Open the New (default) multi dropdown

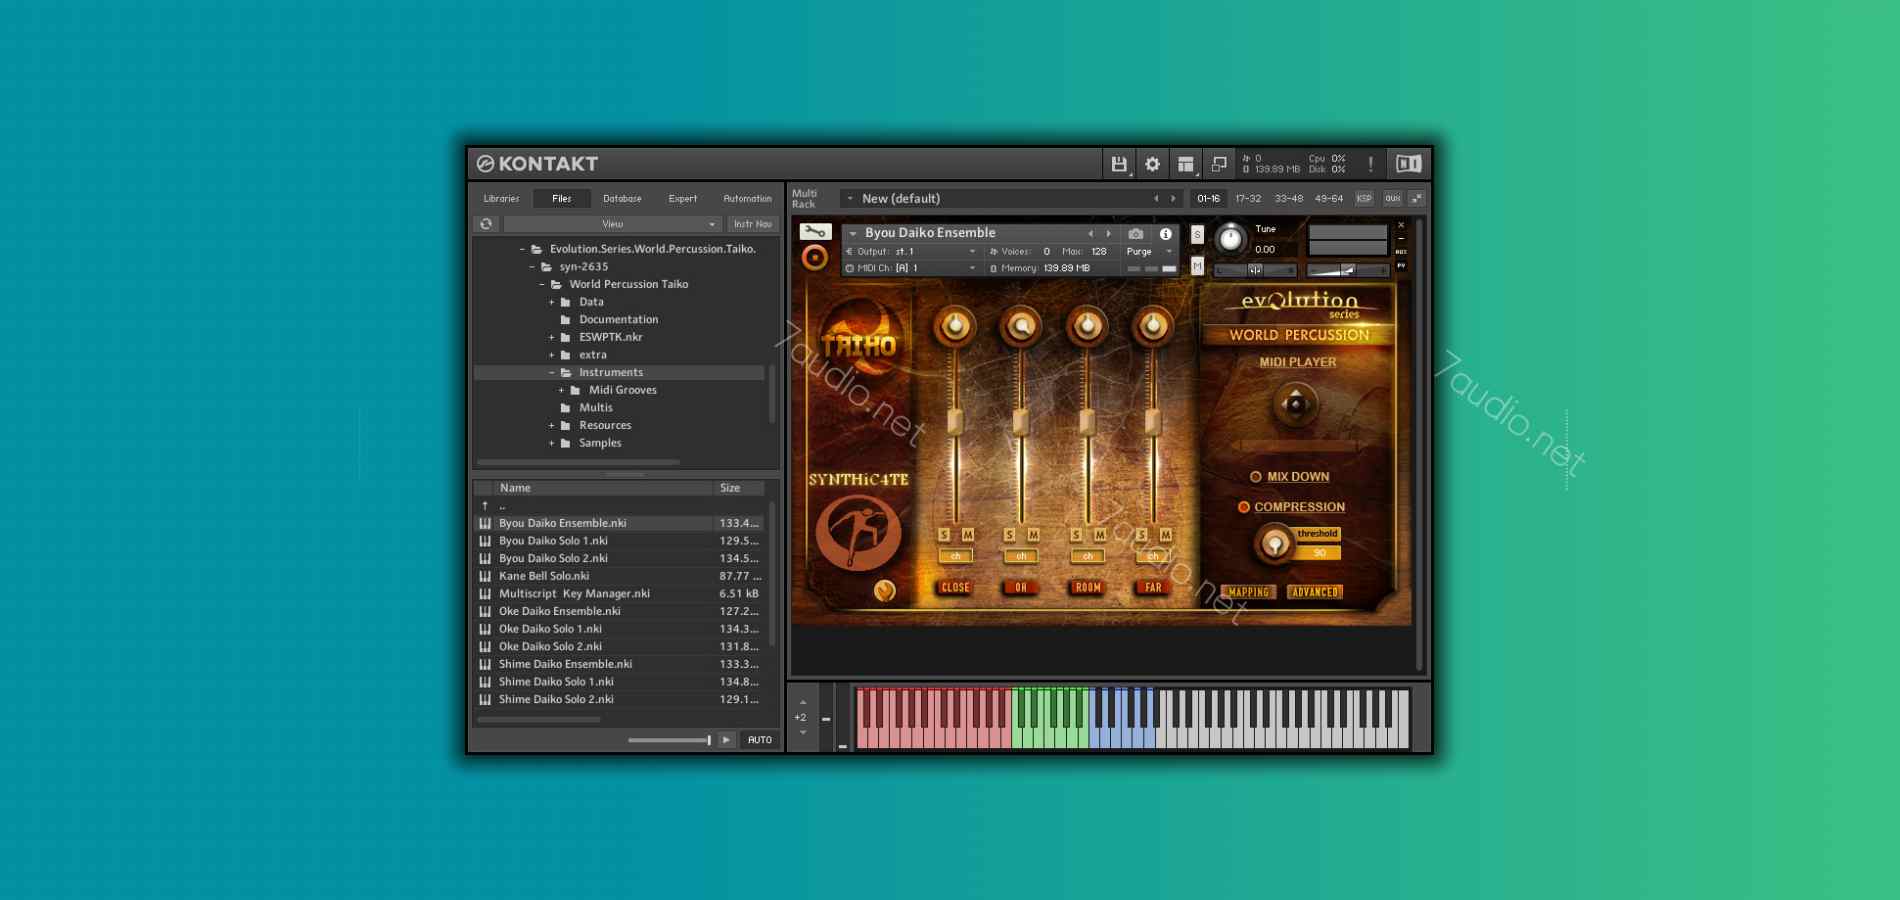coord(1010,198)
